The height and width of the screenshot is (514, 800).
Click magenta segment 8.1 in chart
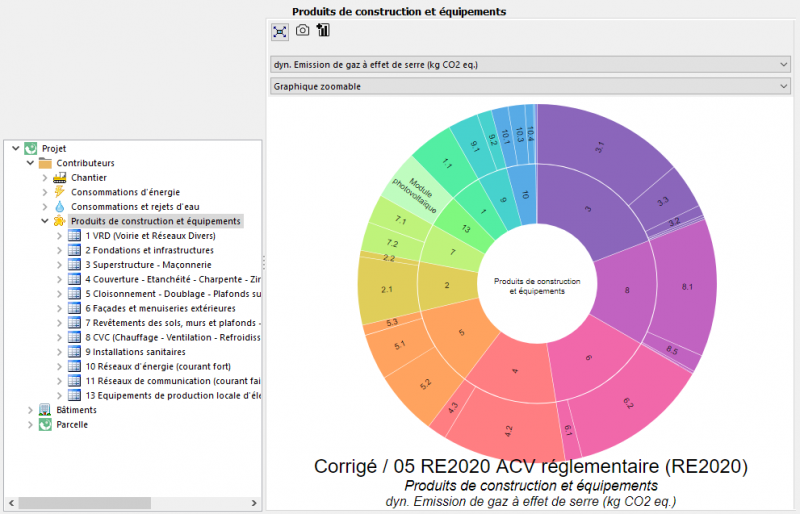point(687,287)
